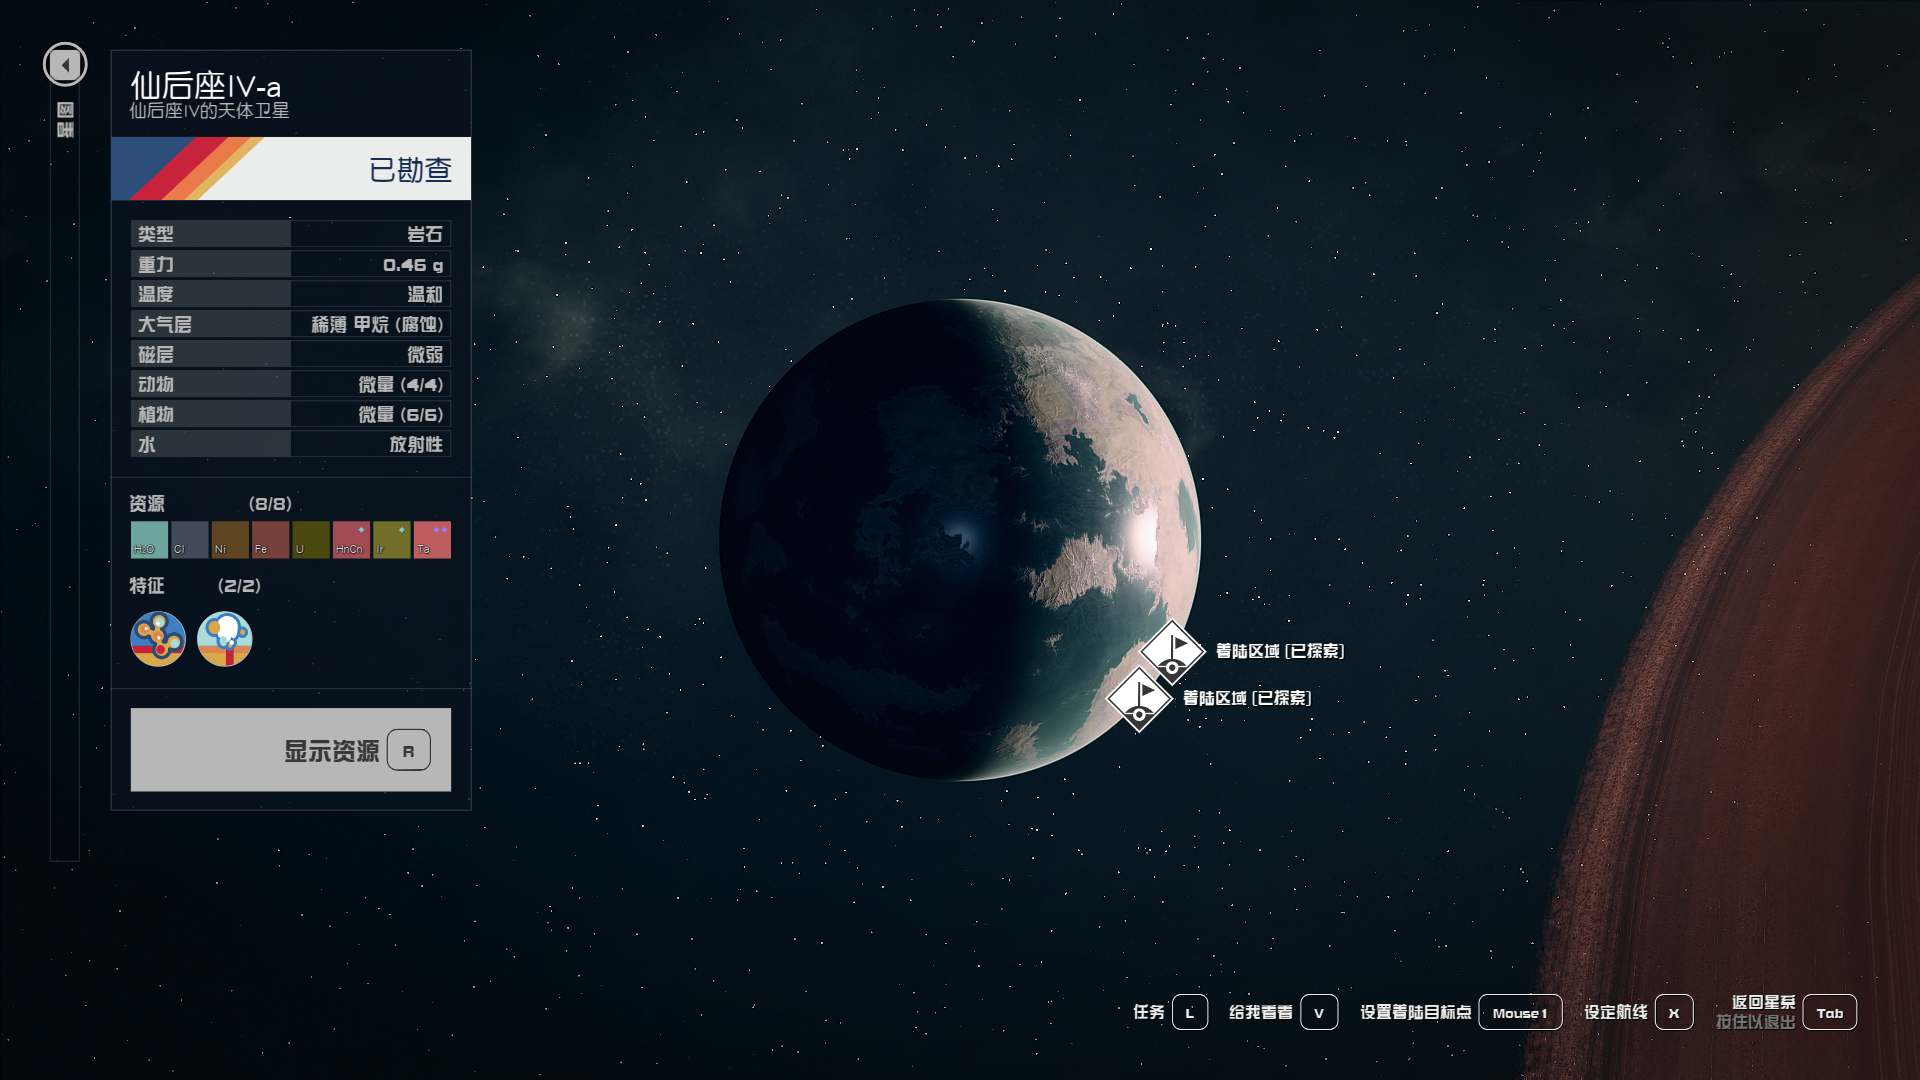Click the Mouse 1 set landing target button
This screenshot has width=1920, height=1080.
click(1520, 1012)
